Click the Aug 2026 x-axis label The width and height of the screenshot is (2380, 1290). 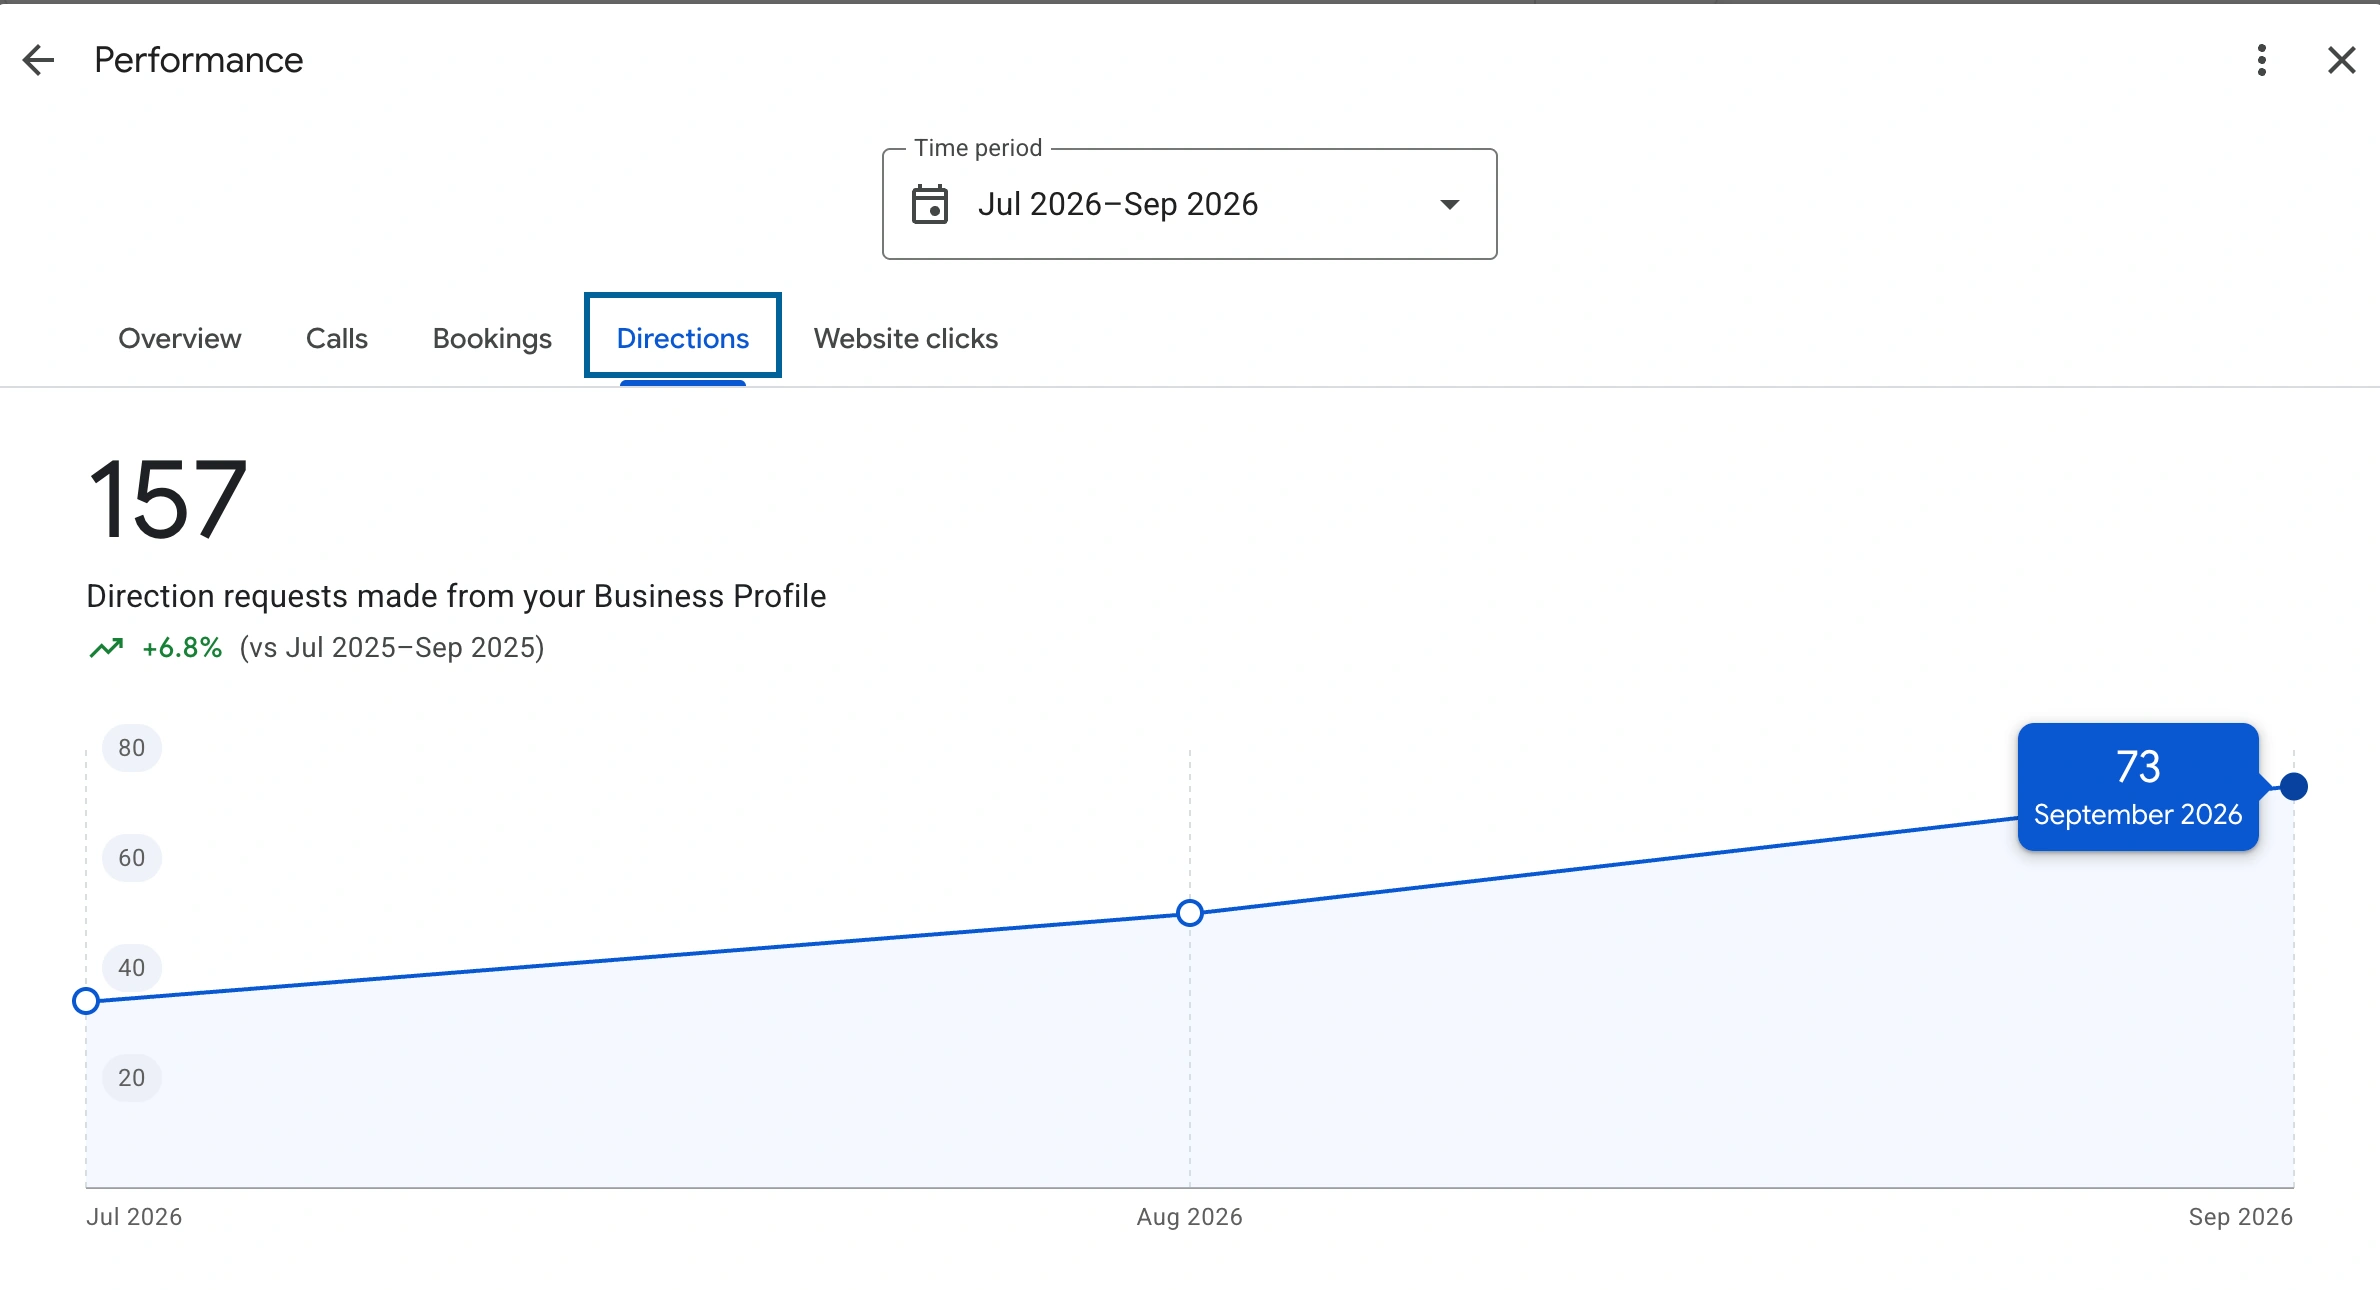1189,1217
